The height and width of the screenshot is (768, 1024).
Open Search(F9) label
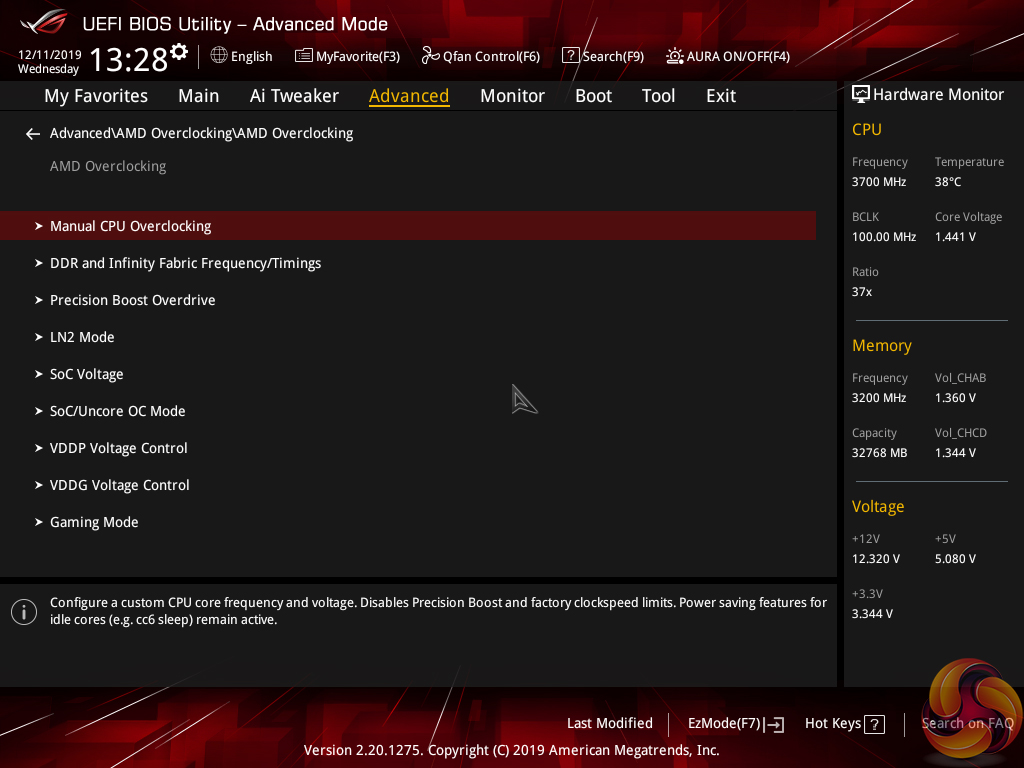point(613,57)
